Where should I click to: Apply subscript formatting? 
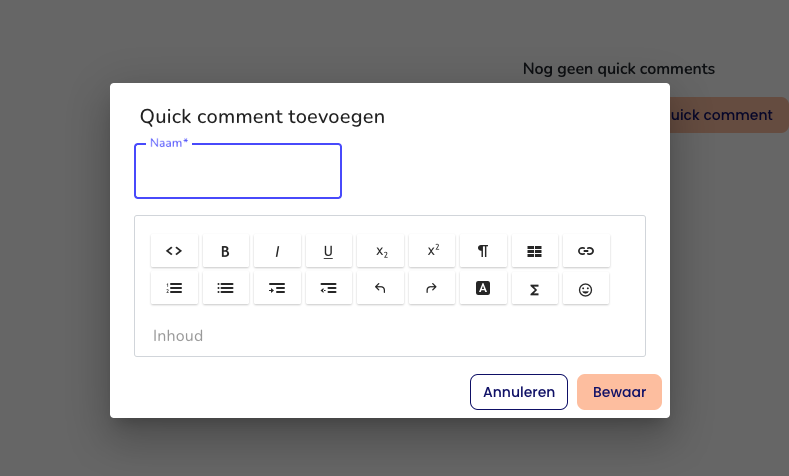pyautogui.click(x=380, y=251)
